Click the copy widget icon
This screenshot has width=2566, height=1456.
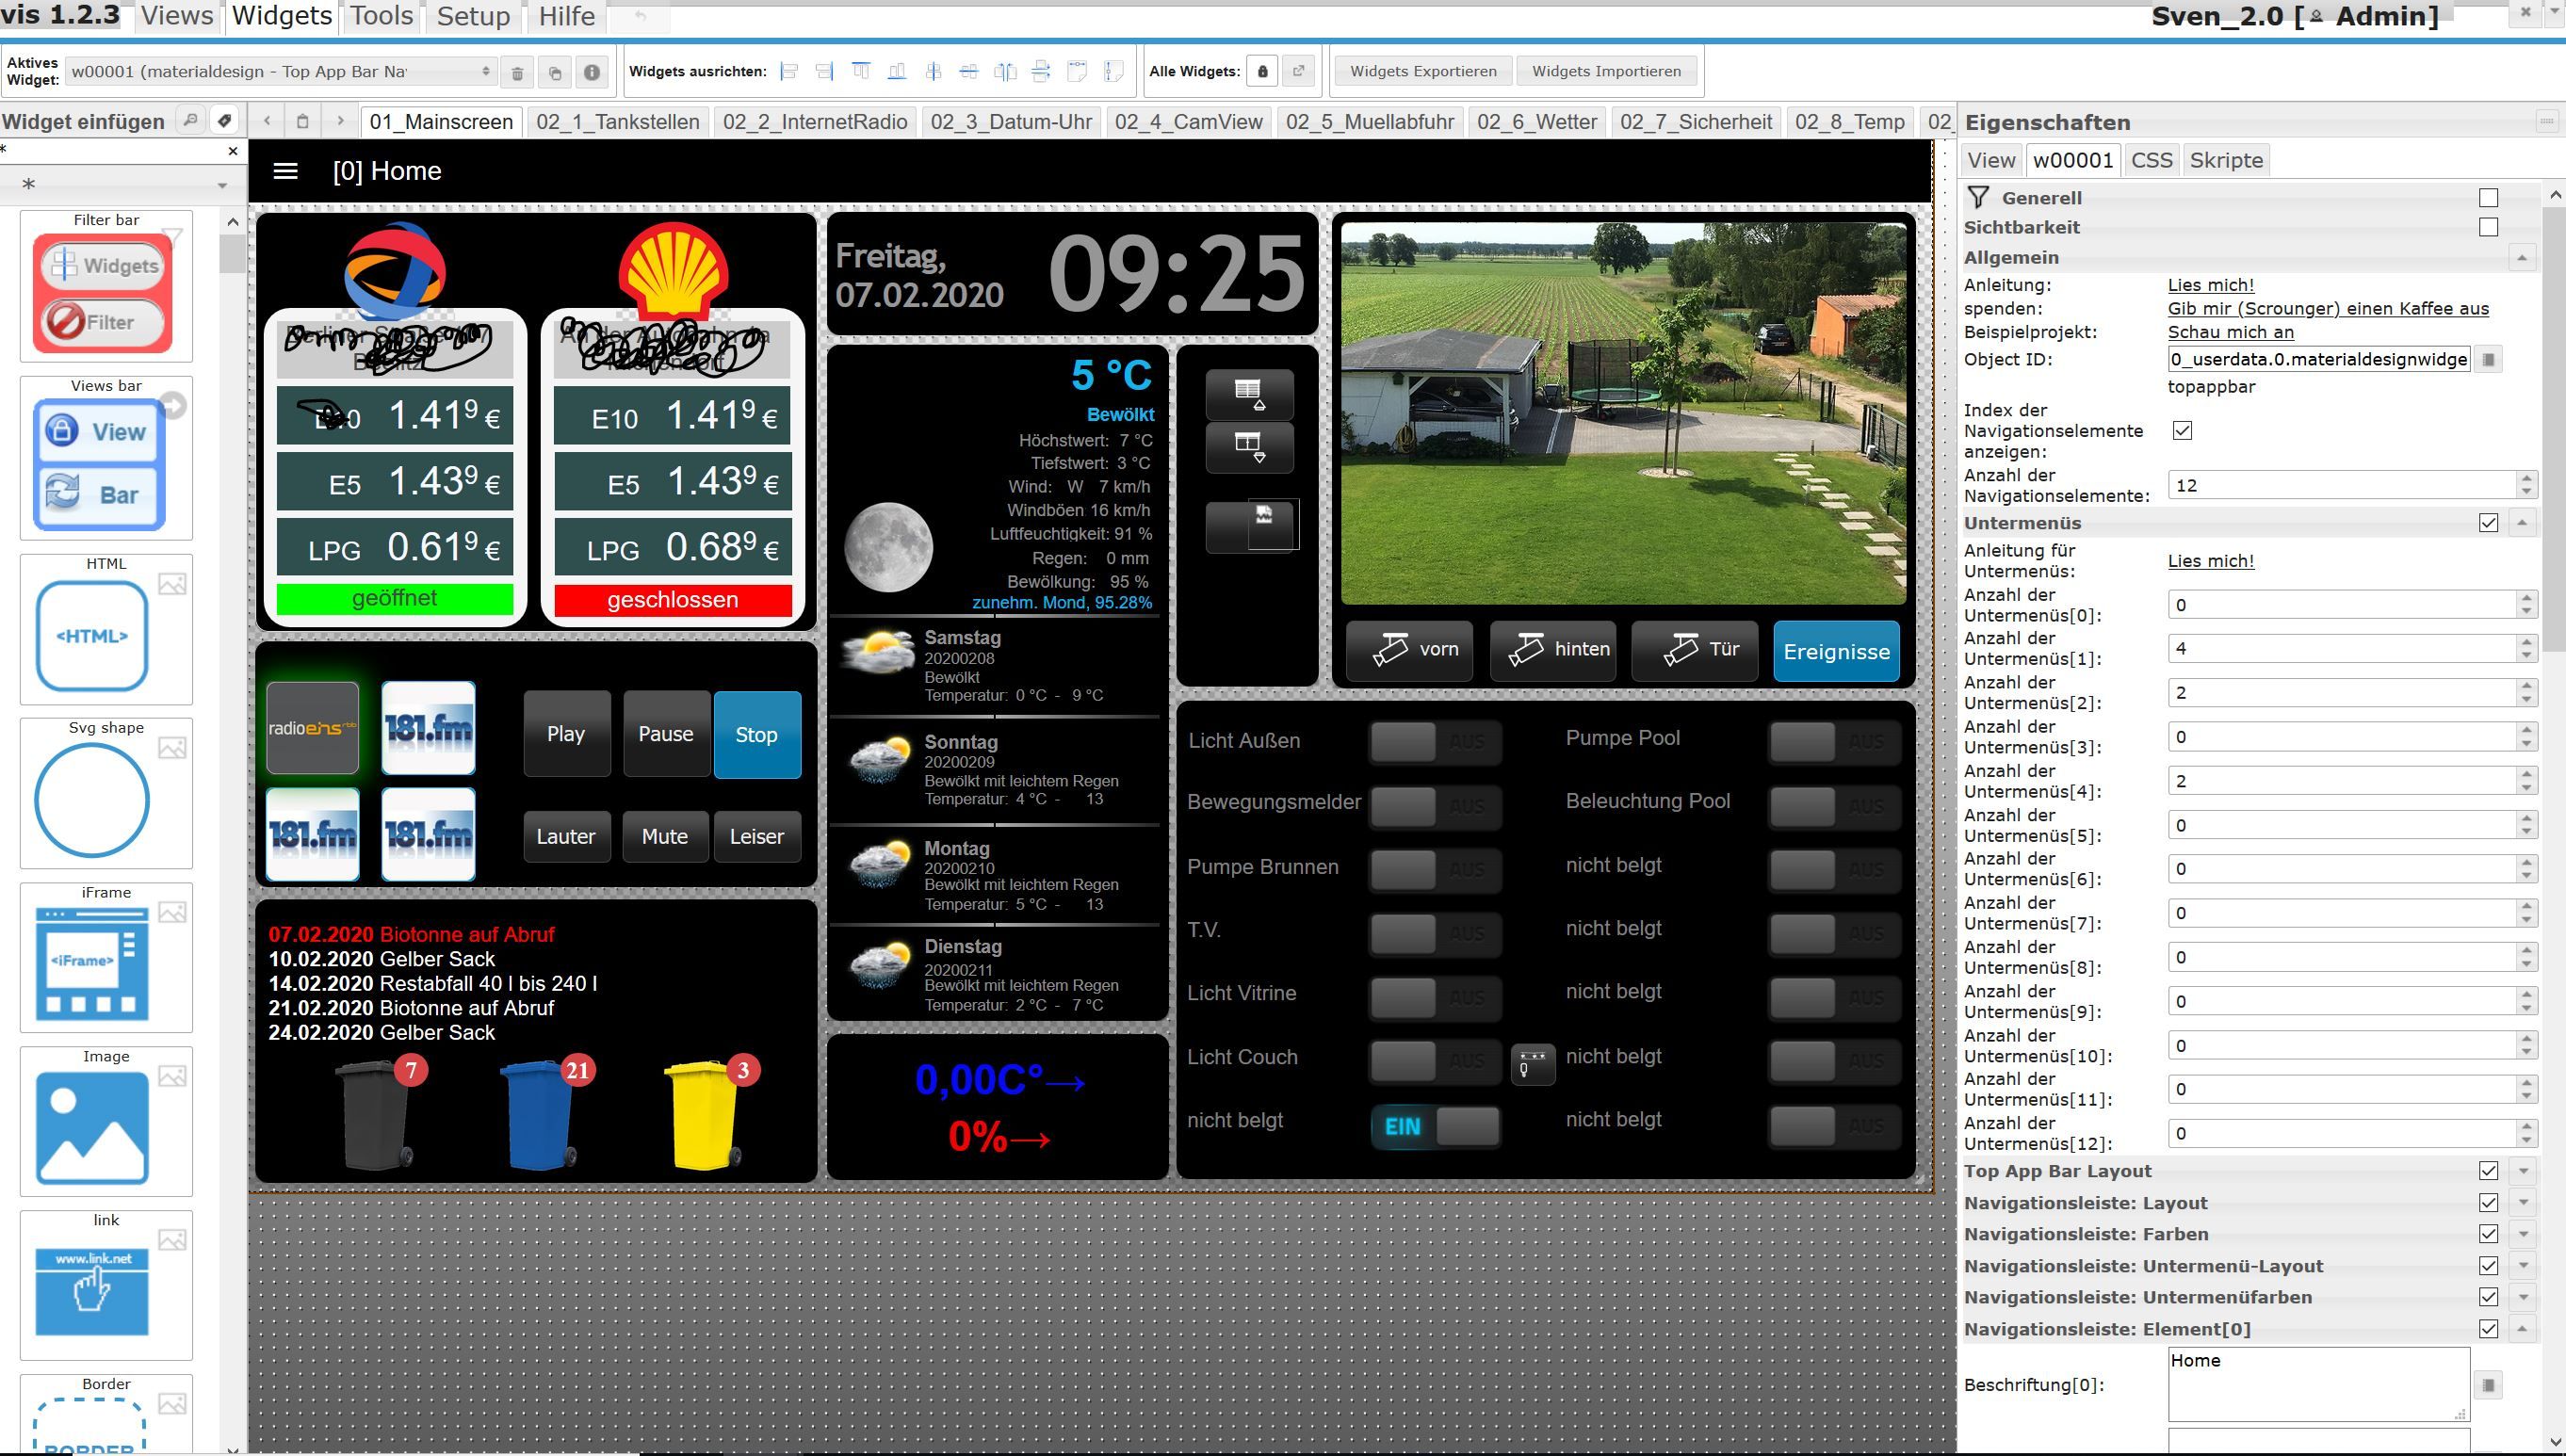click(x=555, y=72)
